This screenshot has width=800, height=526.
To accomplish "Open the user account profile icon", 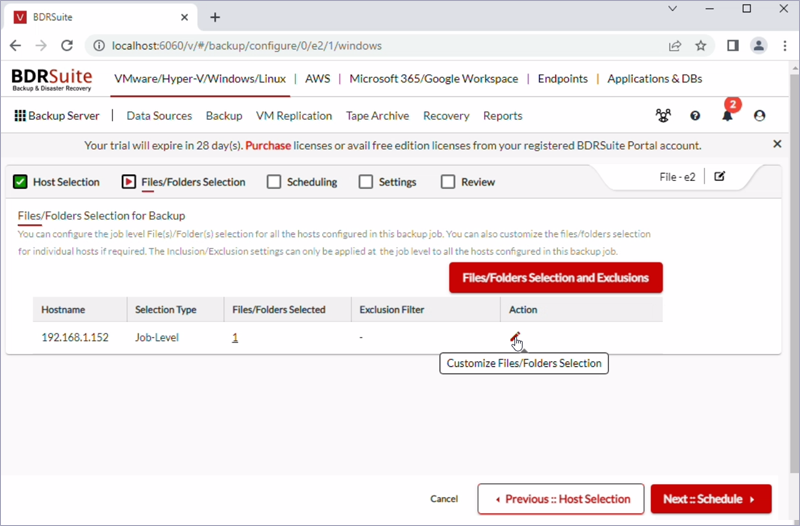I will [x=759, y=116].
